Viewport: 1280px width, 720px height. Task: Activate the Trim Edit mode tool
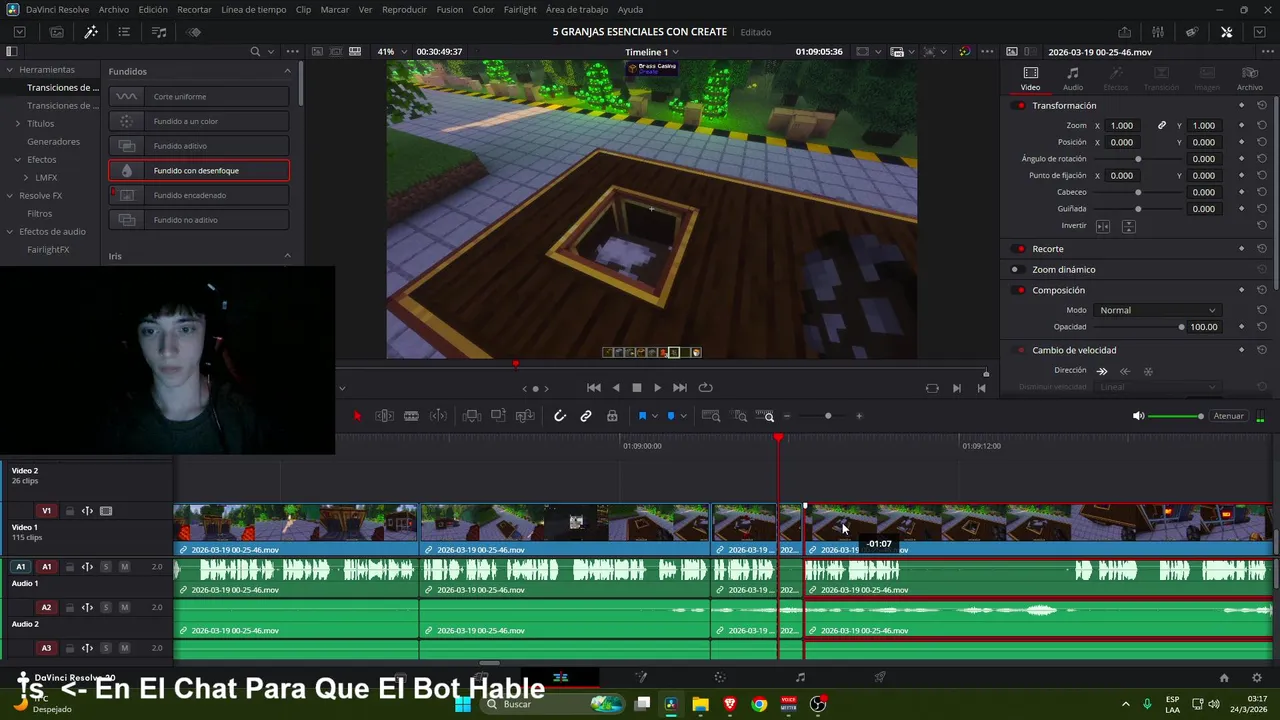pos(384,416)
